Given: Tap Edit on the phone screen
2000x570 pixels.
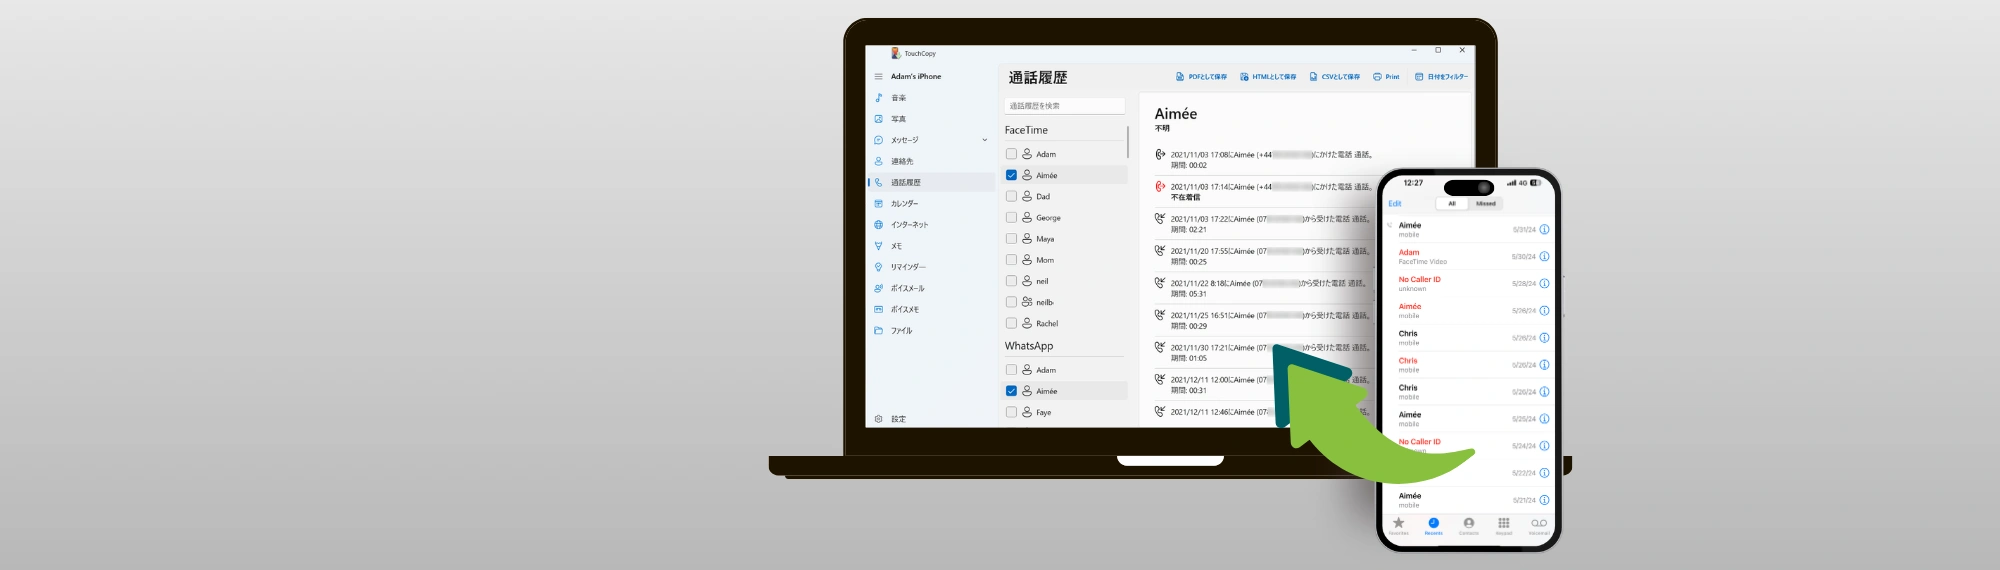Looking at the screenshot, I should point(1395,204).
